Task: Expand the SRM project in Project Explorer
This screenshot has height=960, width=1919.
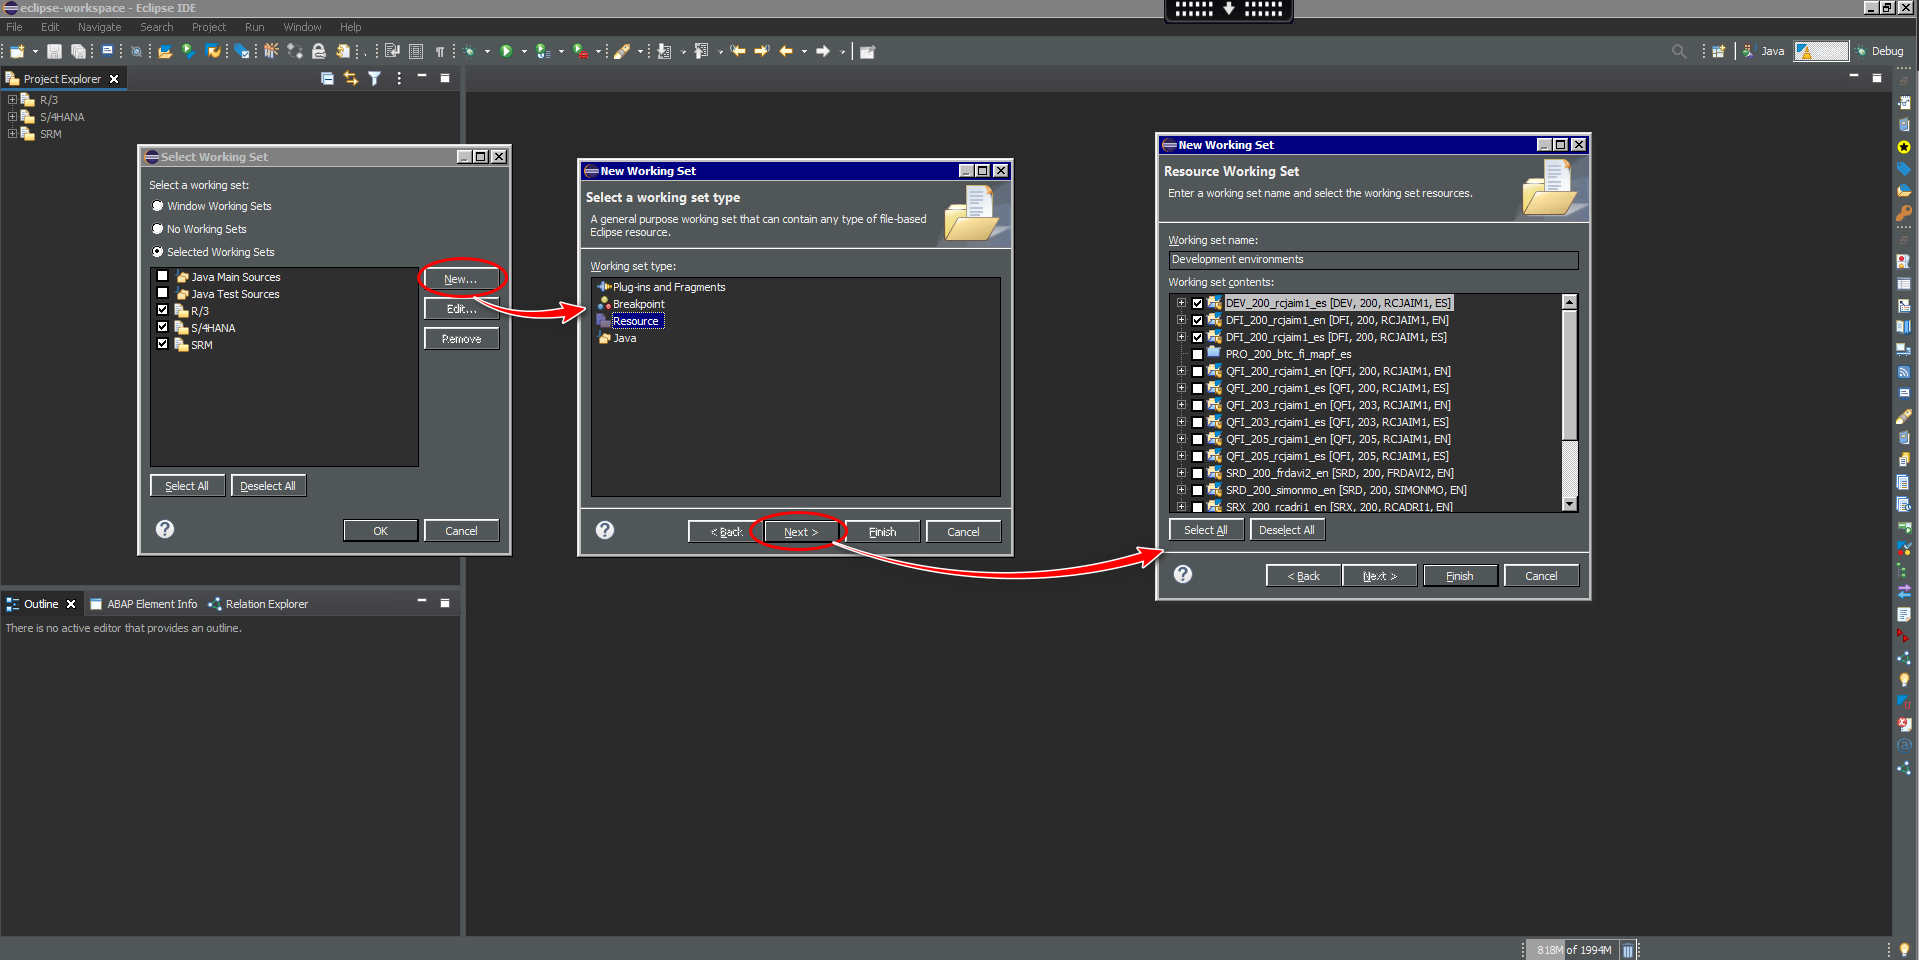Action: click(x=12, y=134)
